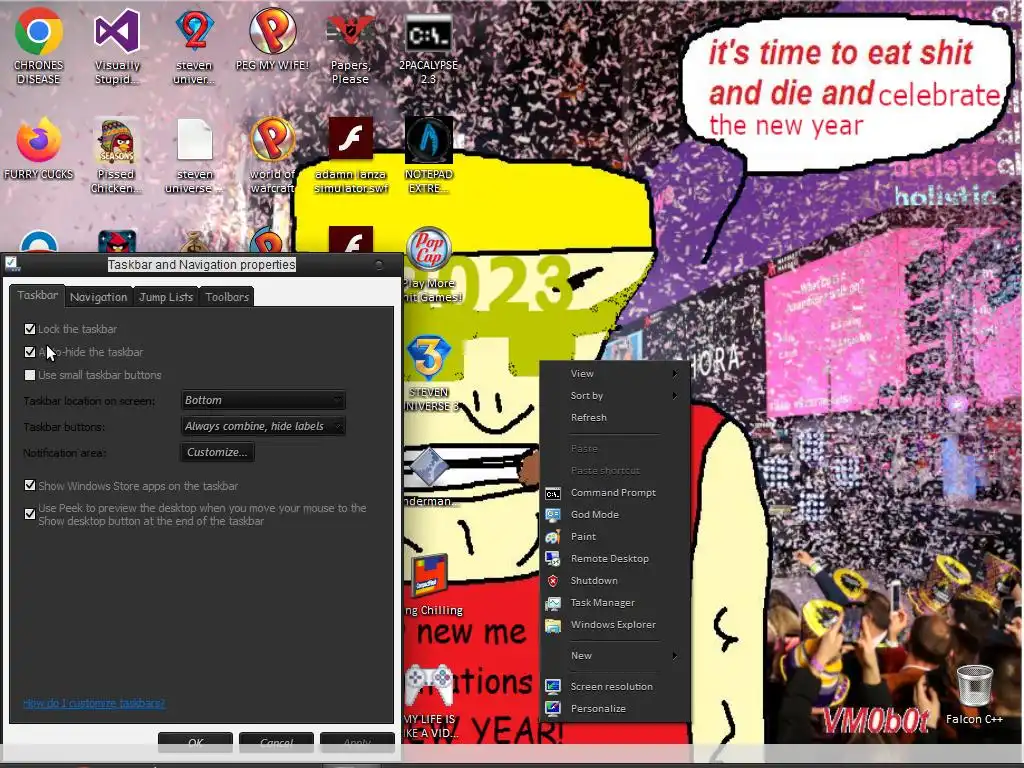Open the STEVEN UNIVERSE 3 icon

[428, 358]
